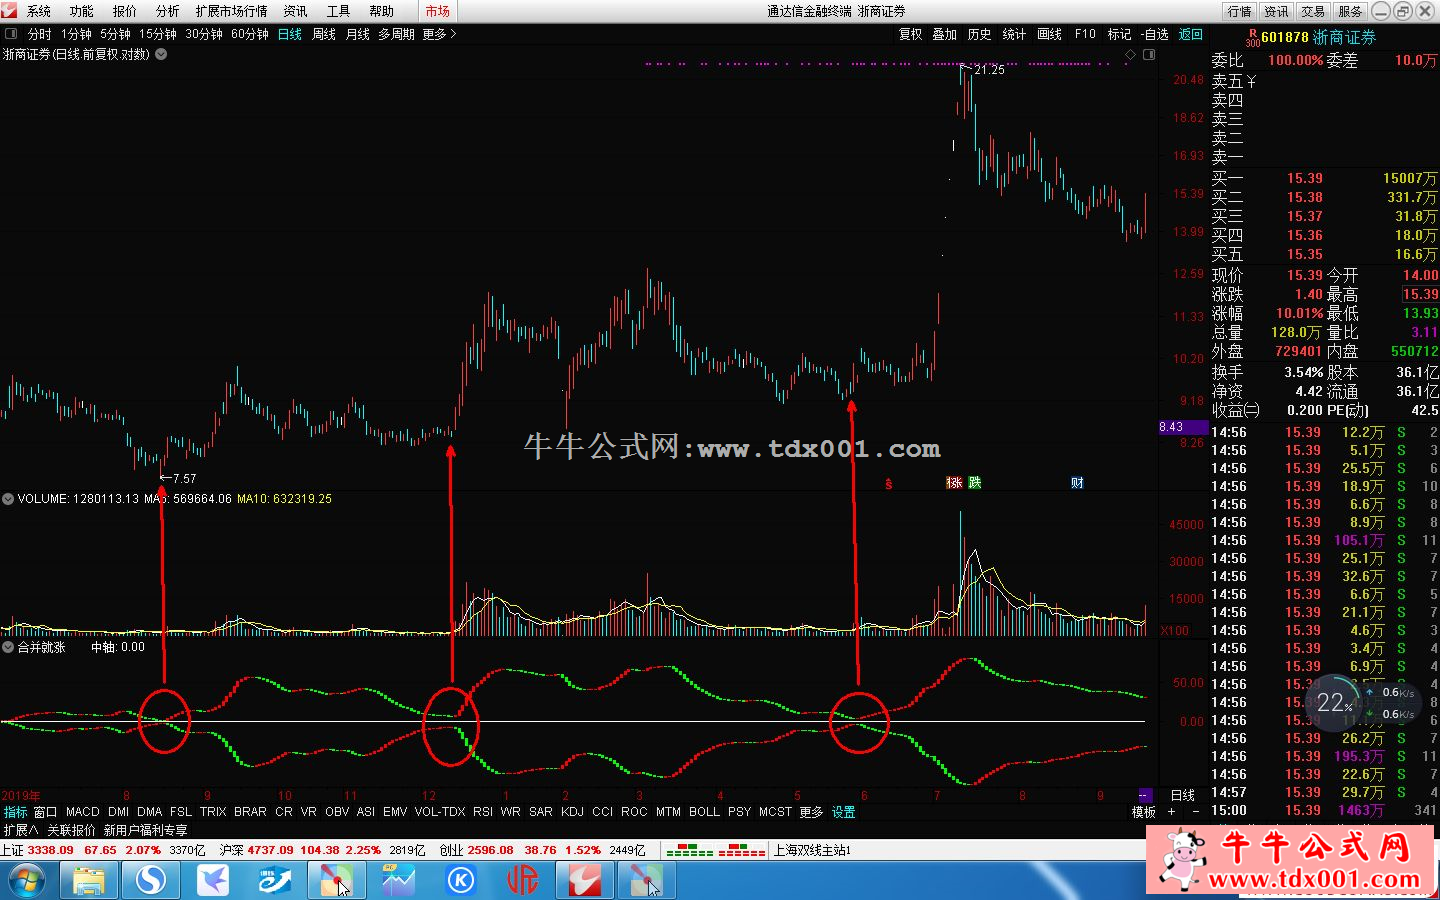Expand dropdown next to 浙商证券 chart title
This screenshot has width=1440, height=900.
tap(161, 55)
